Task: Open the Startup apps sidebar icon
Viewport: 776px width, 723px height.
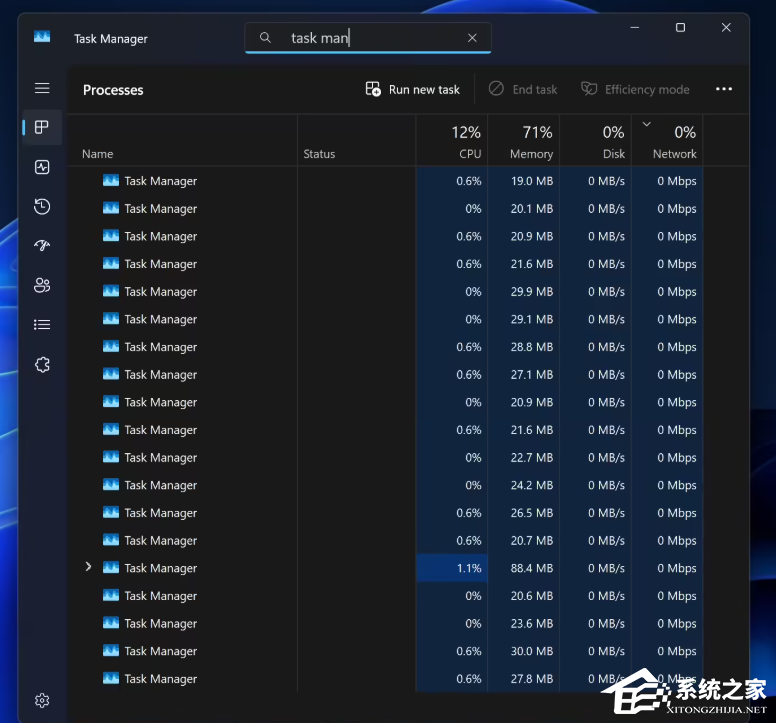Action: (x=42, y=245)
